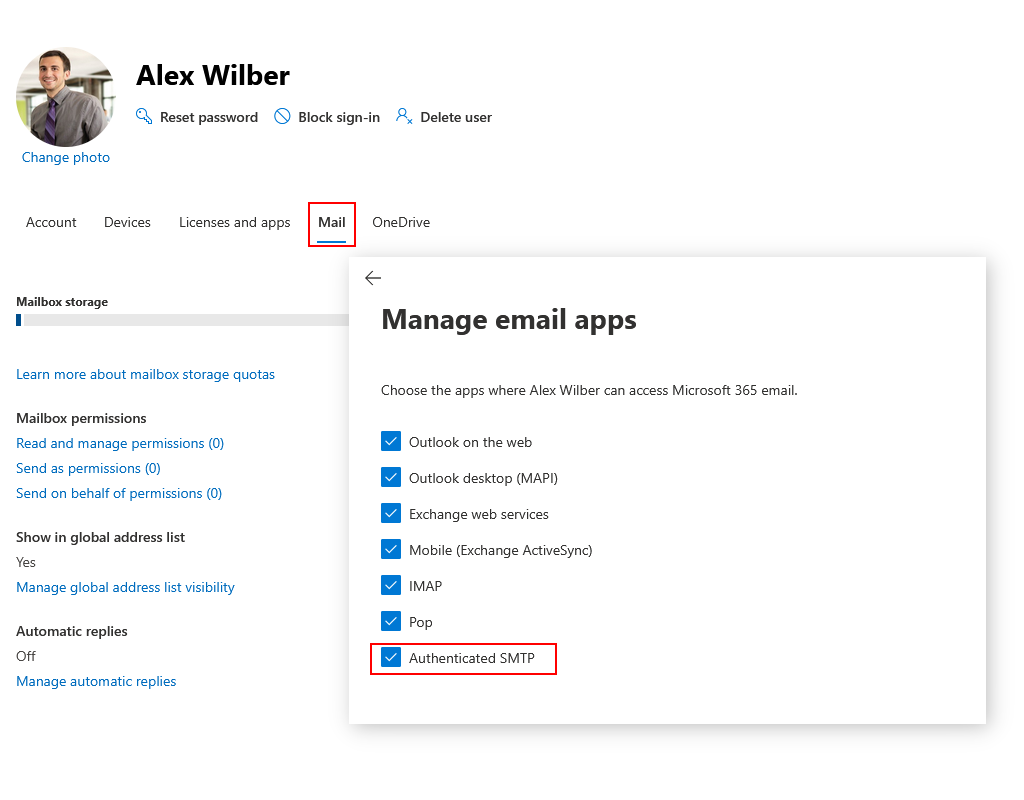Click the Reset password key icon
Screen dimensions: 1024x800
tap(144, 116)
